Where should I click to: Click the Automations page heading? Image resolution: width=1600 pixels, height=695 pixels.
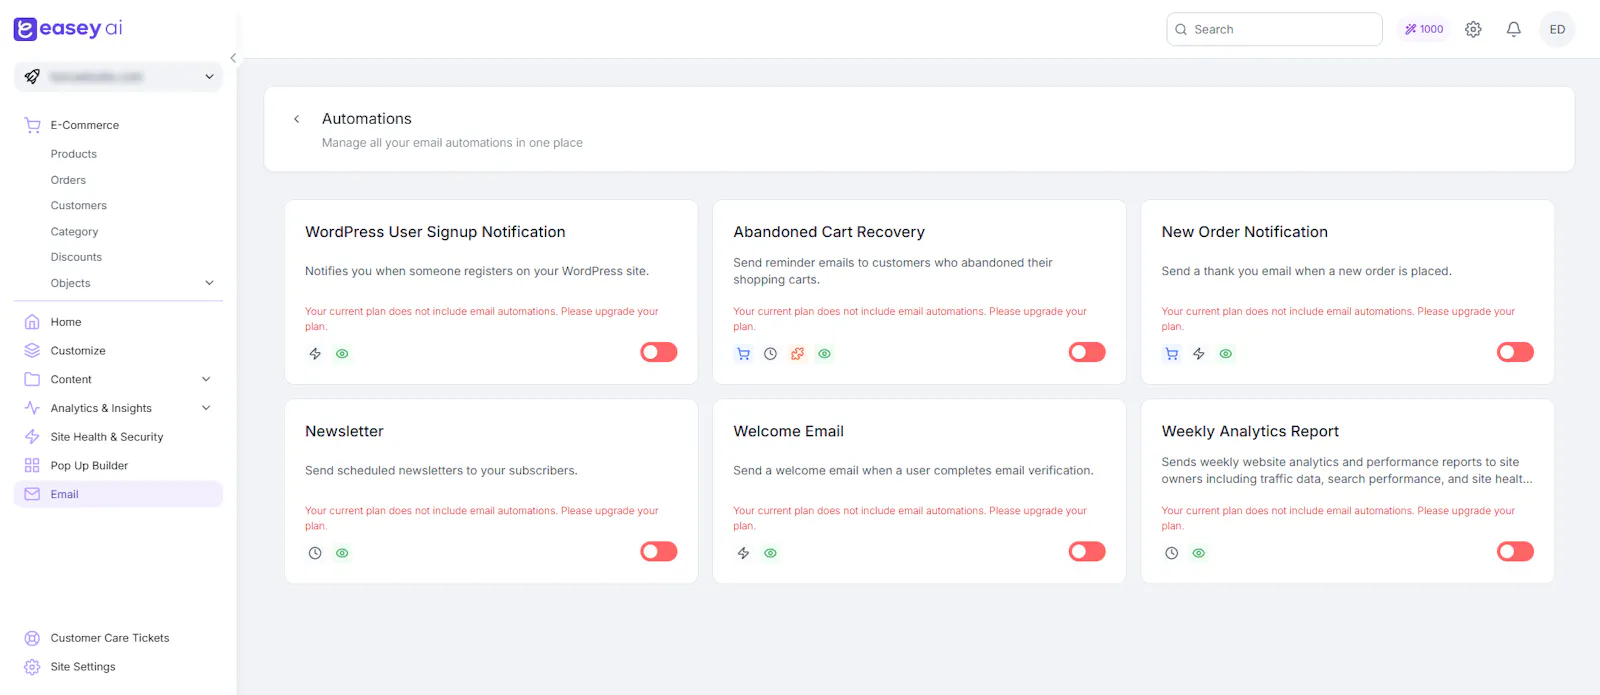[367, 119]
